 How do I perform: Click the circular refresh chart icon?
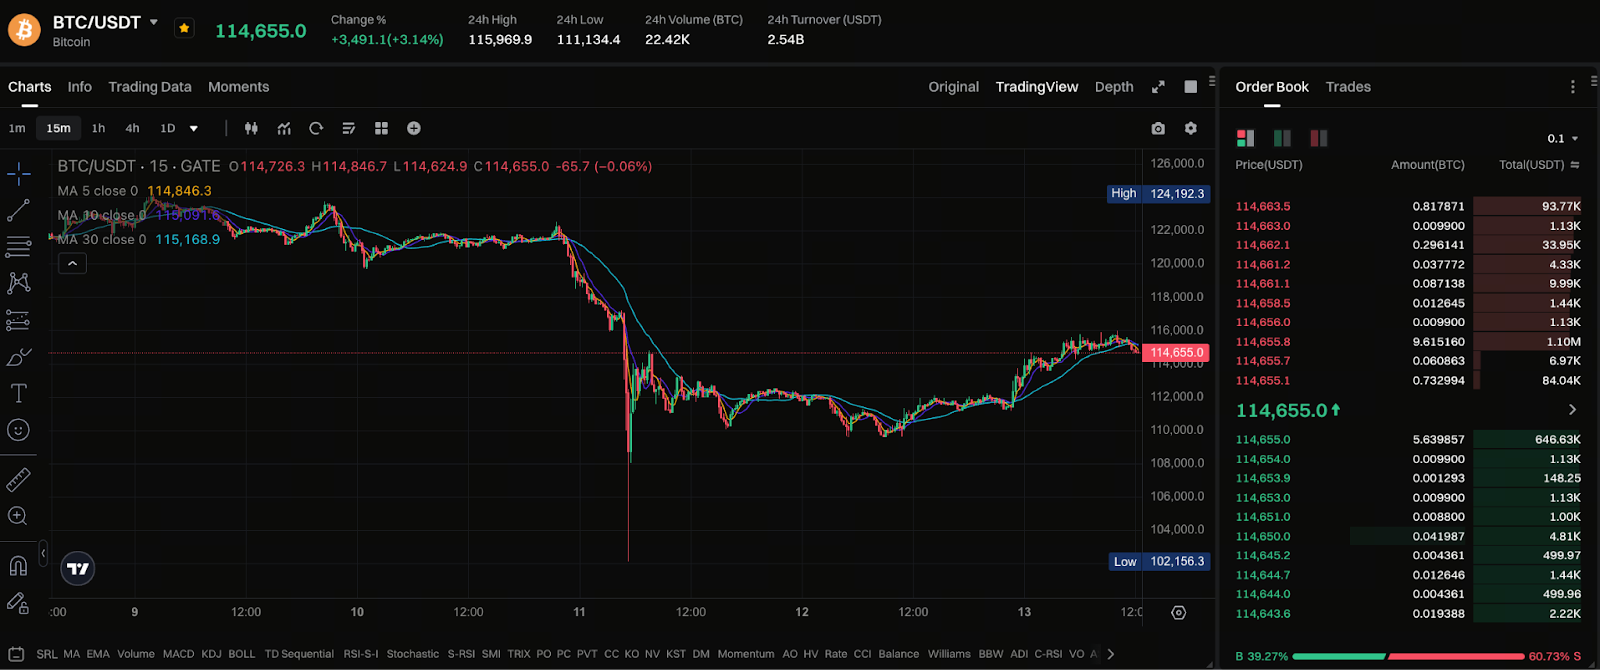[x=316, y=128]
